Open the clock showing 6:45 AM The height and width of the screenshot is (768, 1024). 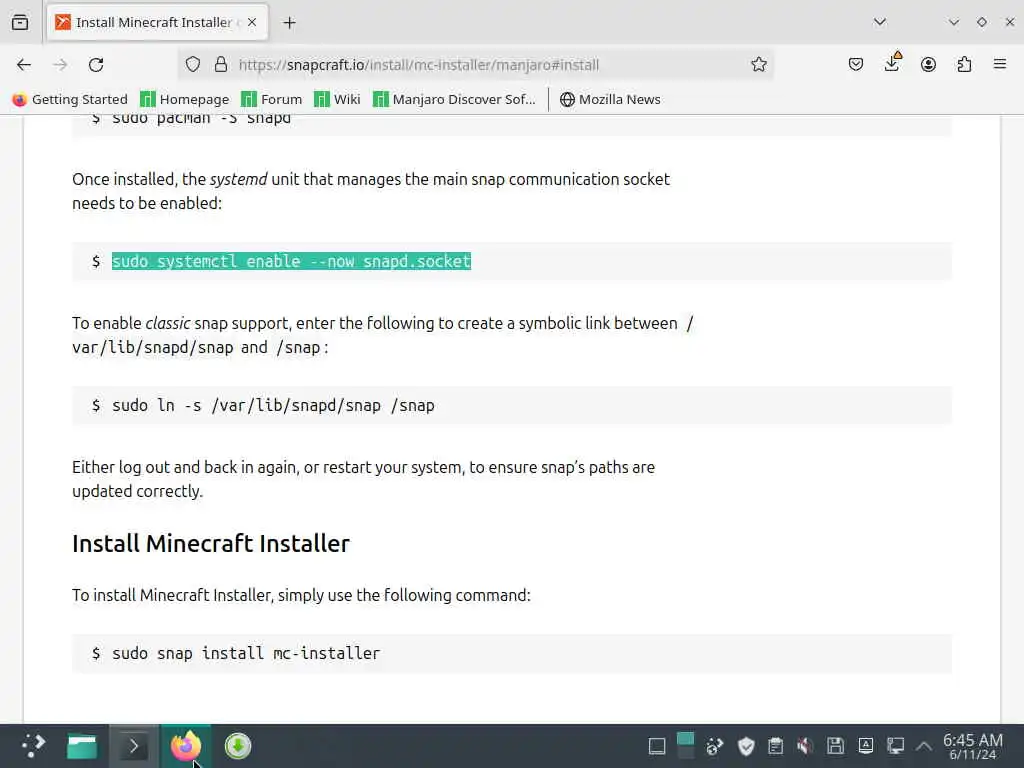(972, 746)
